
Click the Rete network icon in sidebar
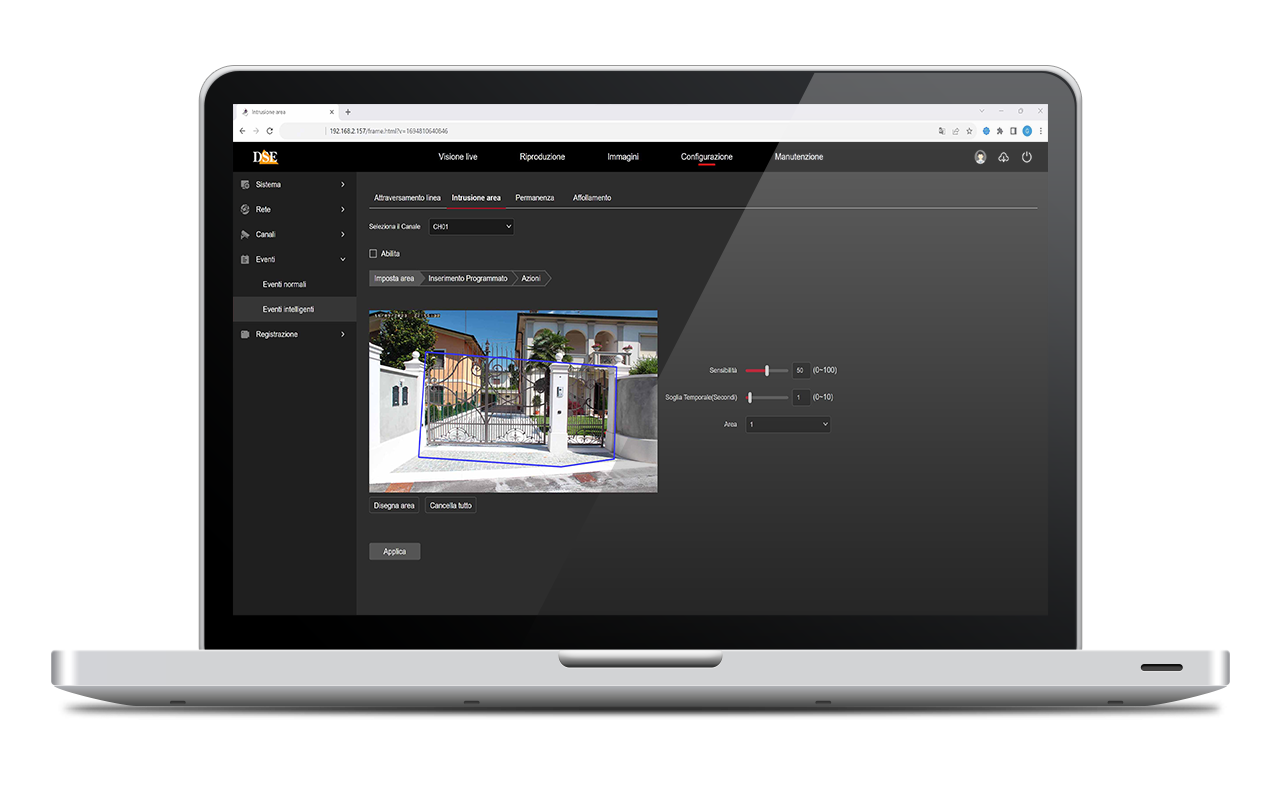click(x=243, y=209)
